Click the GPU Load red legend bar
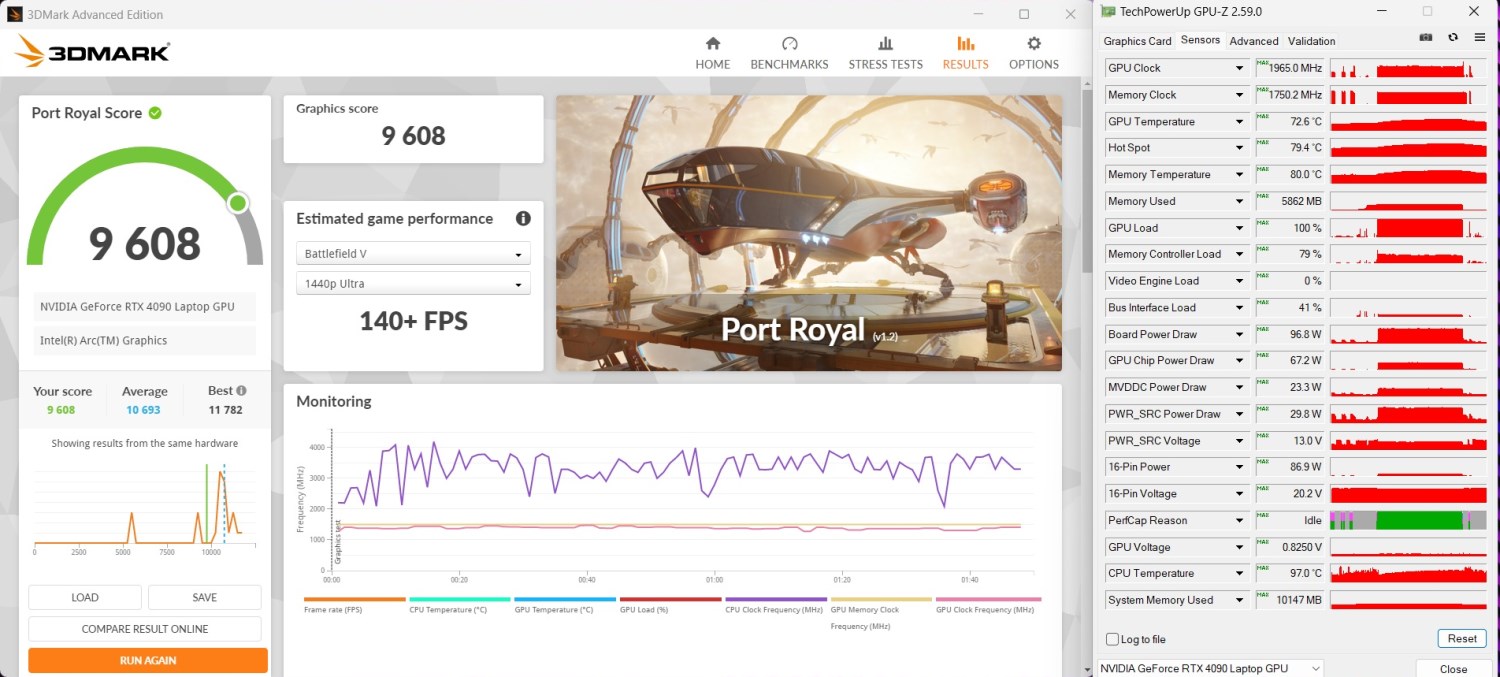 point(670,599)
